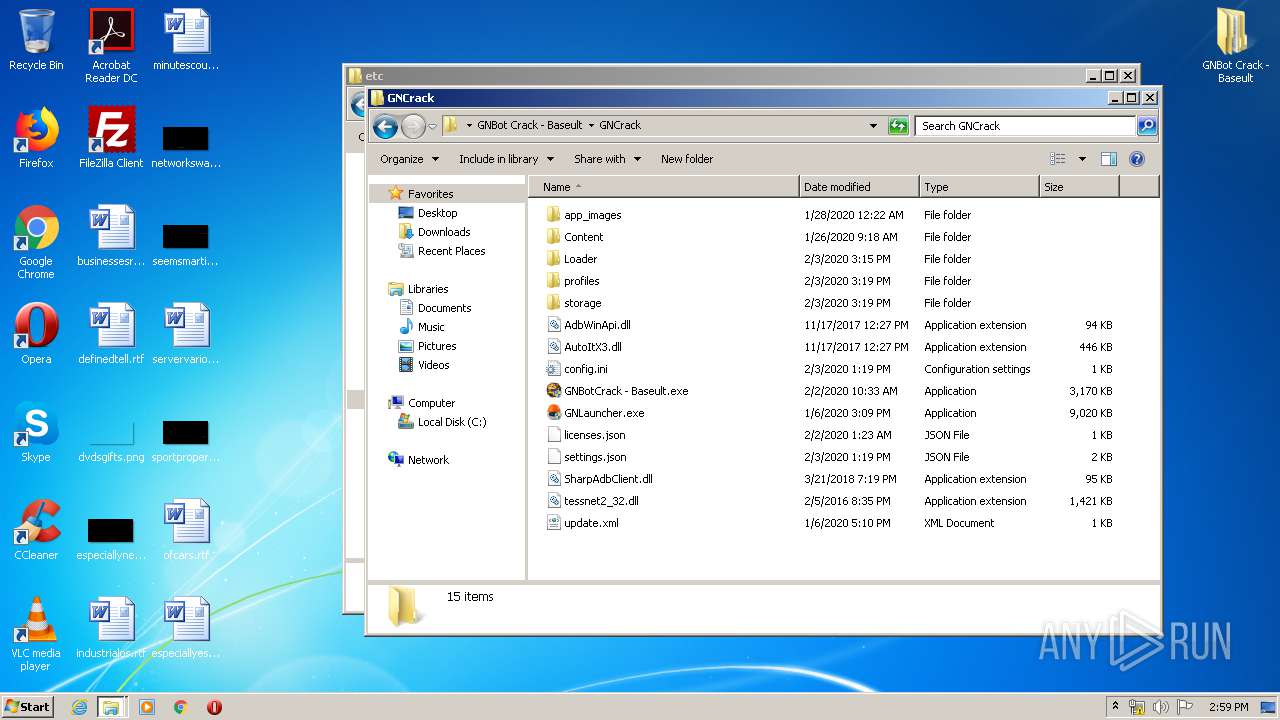
Task: Launch Opera browser shortcut
Action: pos(36,334)
